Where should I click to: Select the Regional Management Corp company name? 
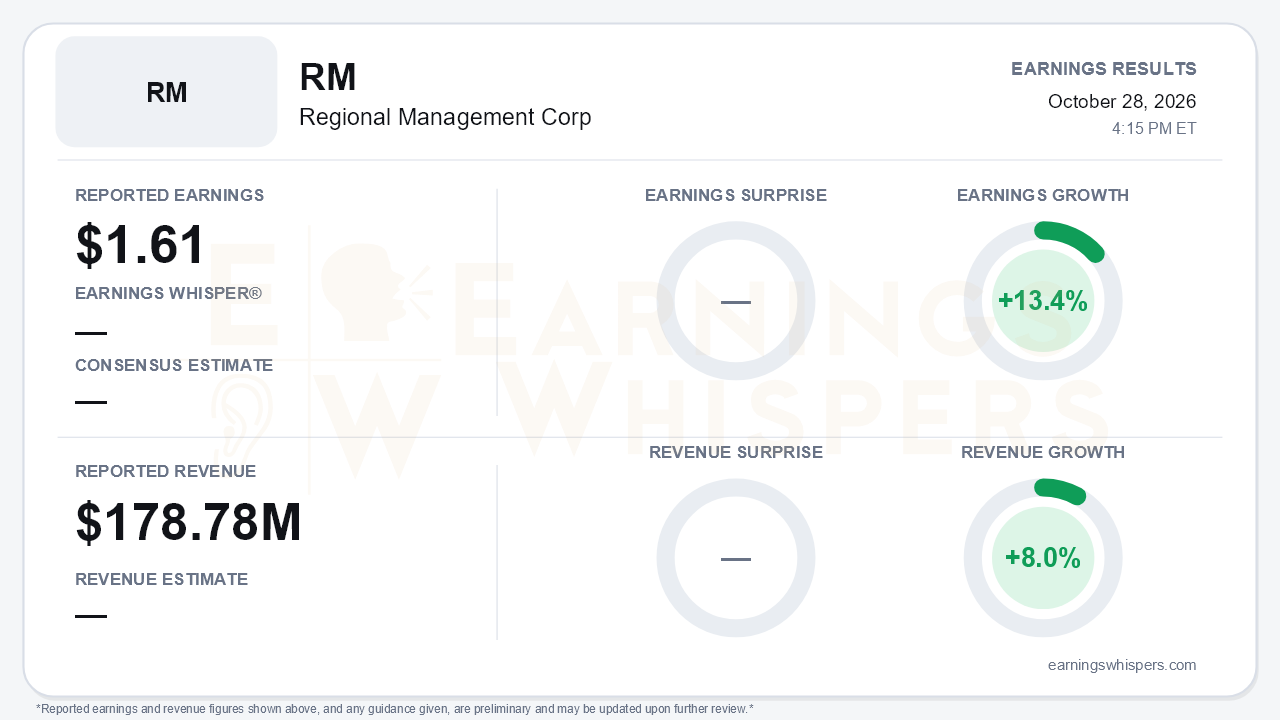click(445, 117)
